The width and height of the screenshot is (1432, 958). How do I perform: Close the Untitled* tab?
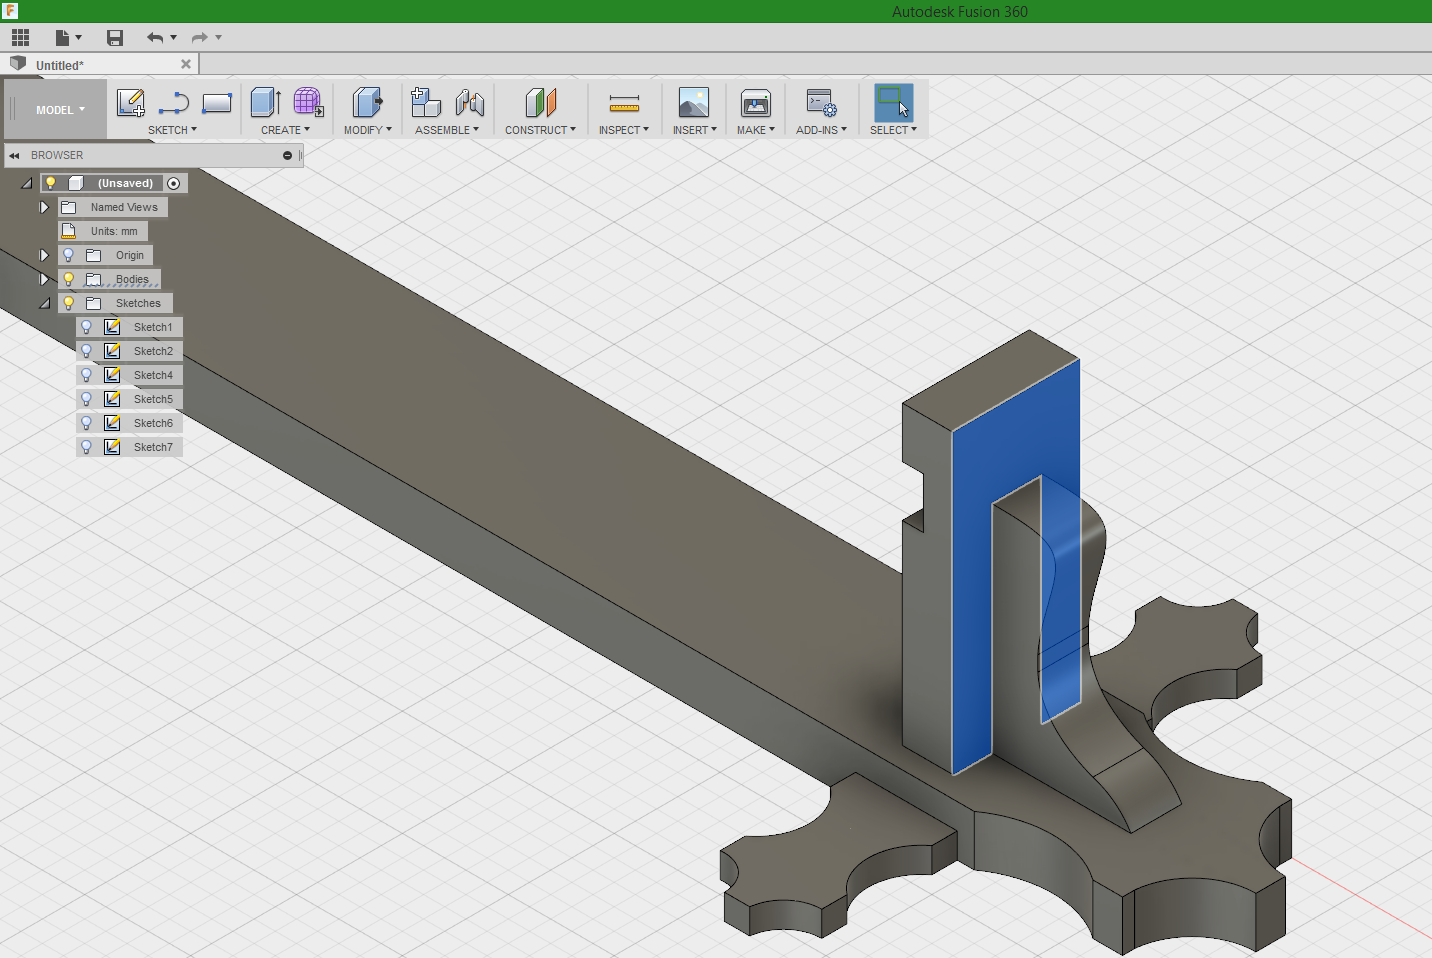[x=186, y=64]
